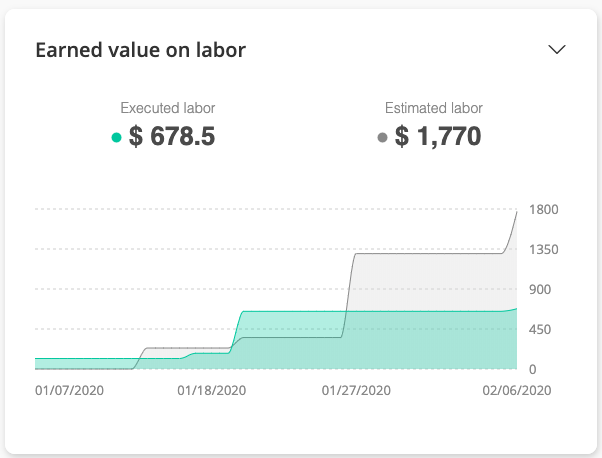Click the 01/18/2020 axis date

[x=212, y=390]
